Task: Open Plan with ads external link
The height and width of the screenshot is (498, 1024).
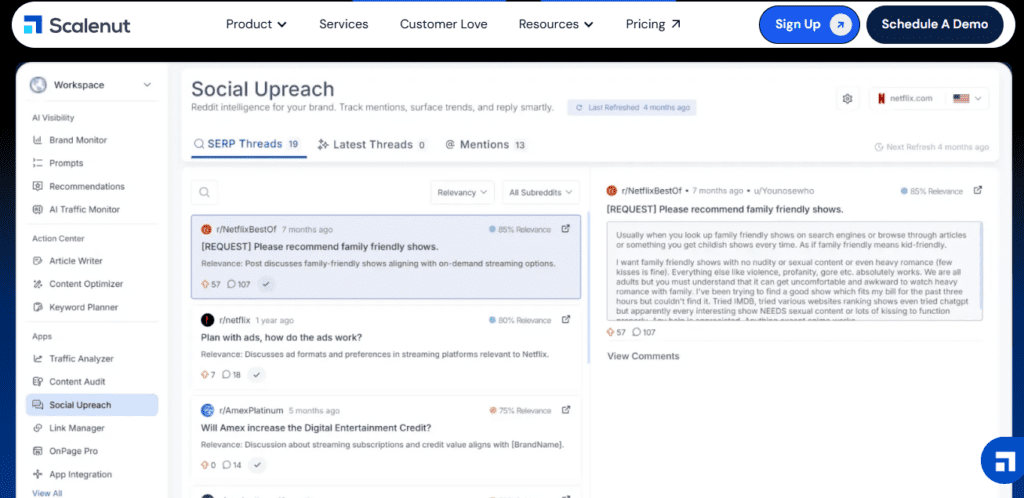Action: coord(566,320)
